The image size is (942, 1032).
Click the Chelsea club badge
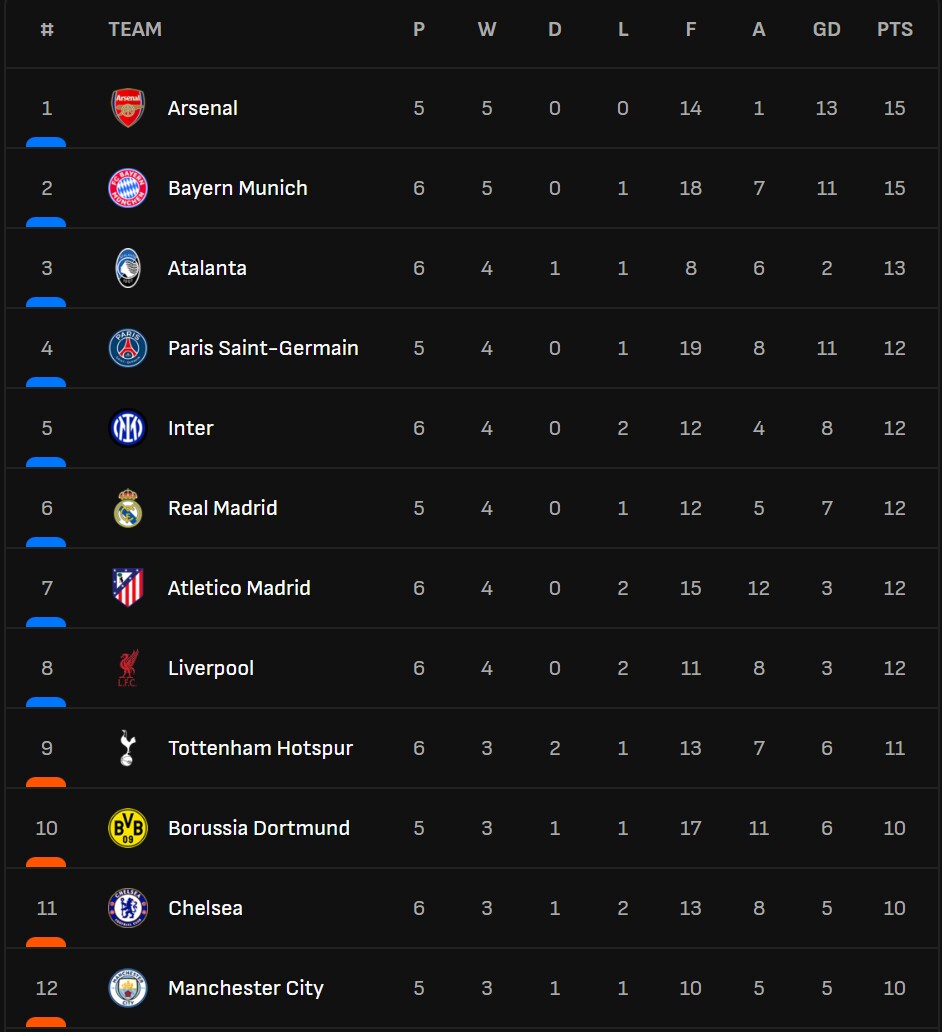[x=128, y=908]
